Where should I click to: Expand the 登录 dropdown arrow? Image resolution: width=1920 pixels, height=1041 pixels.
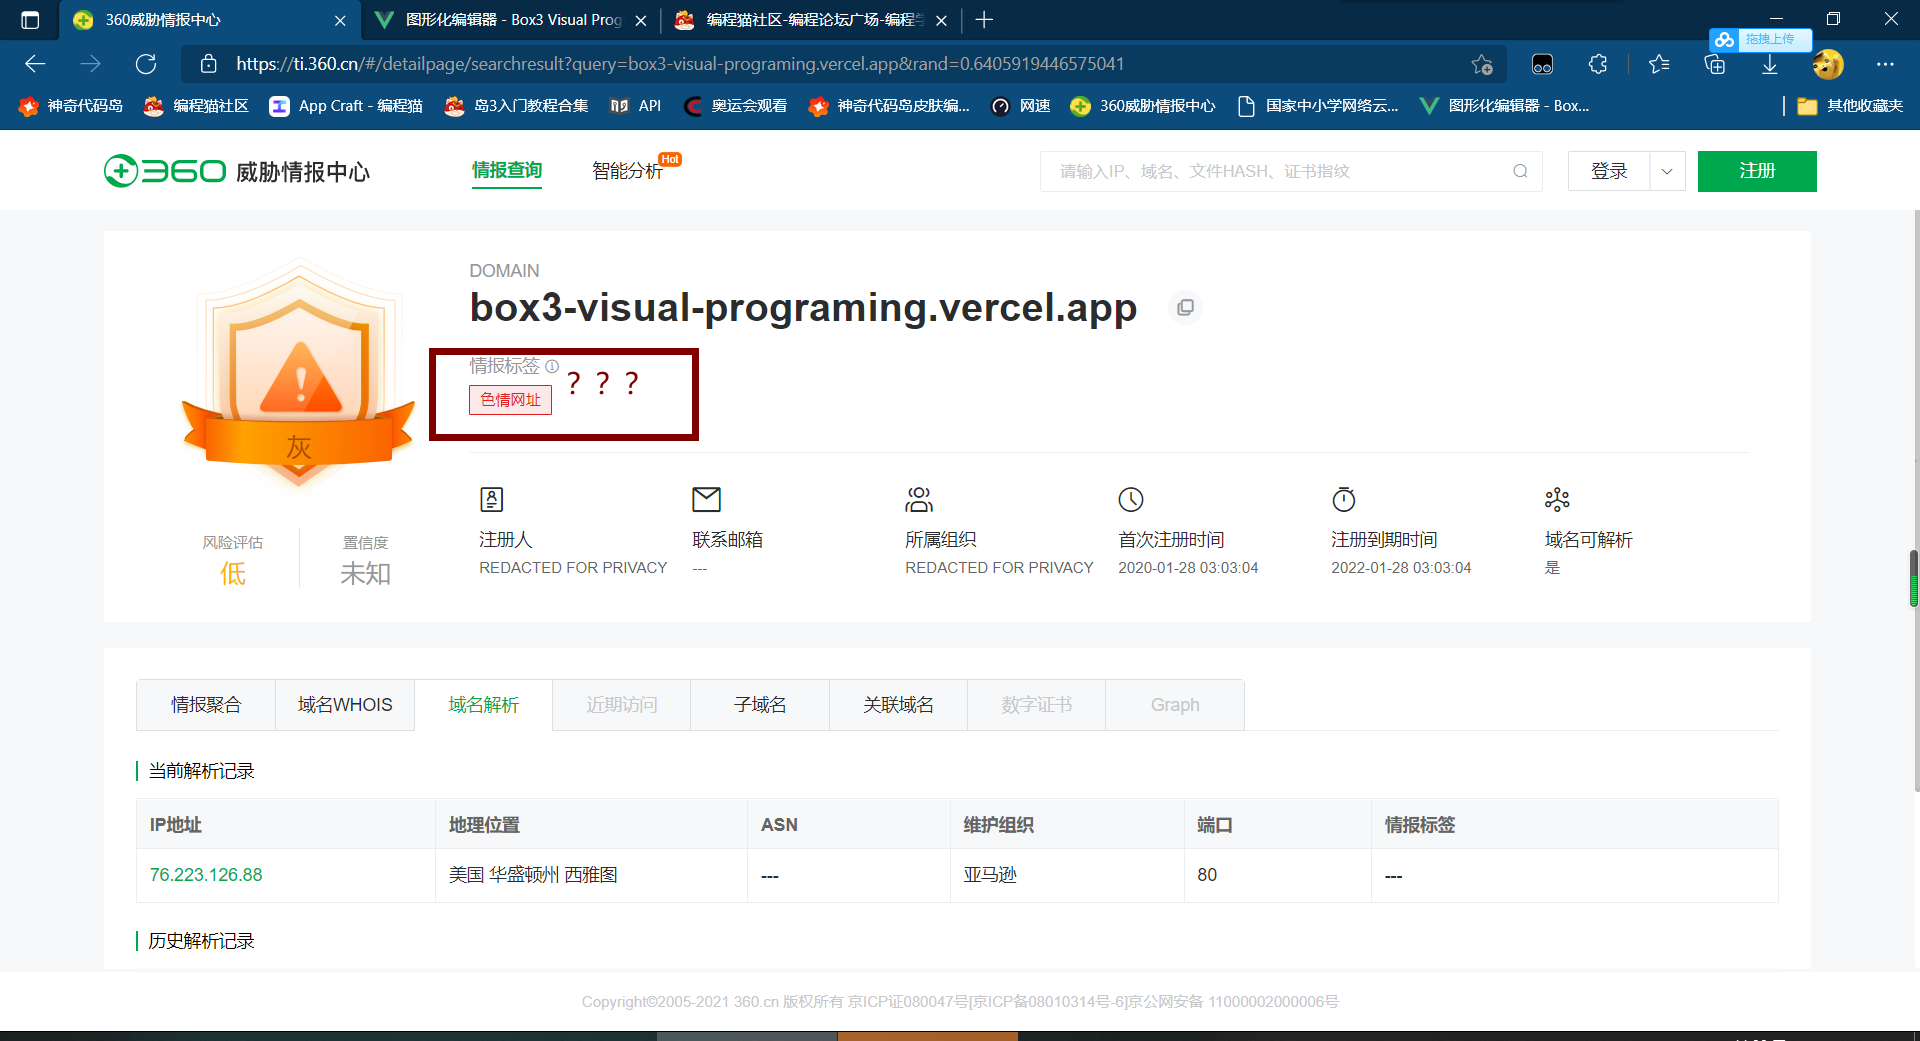(x=1667, y=171)
